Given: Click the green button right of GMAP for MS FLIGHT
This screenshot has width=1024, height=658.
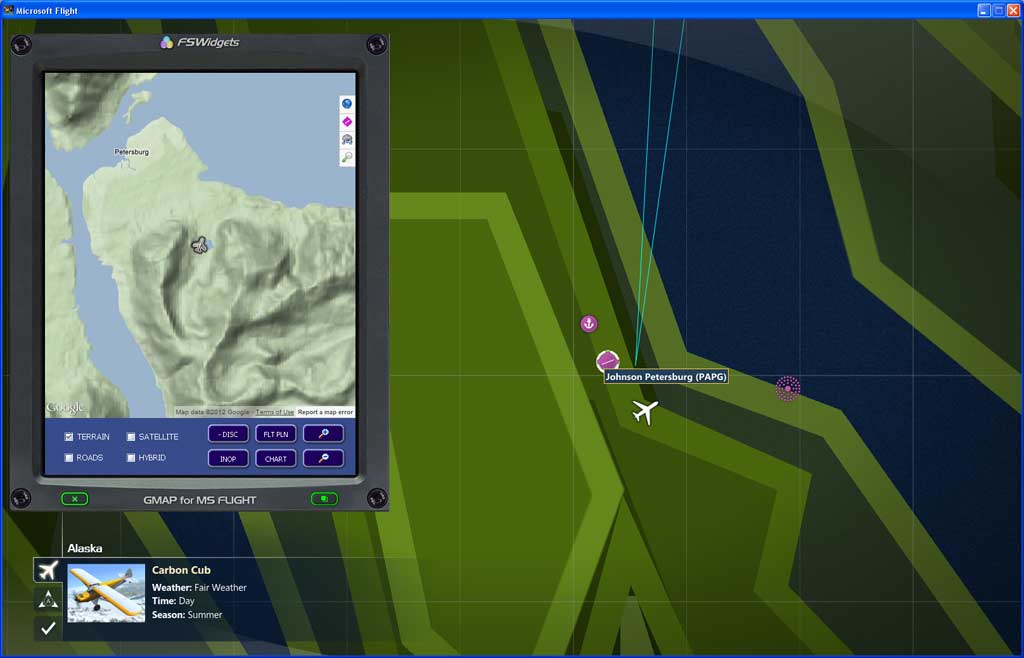Looking at the screenshot, I should [324, 499].
